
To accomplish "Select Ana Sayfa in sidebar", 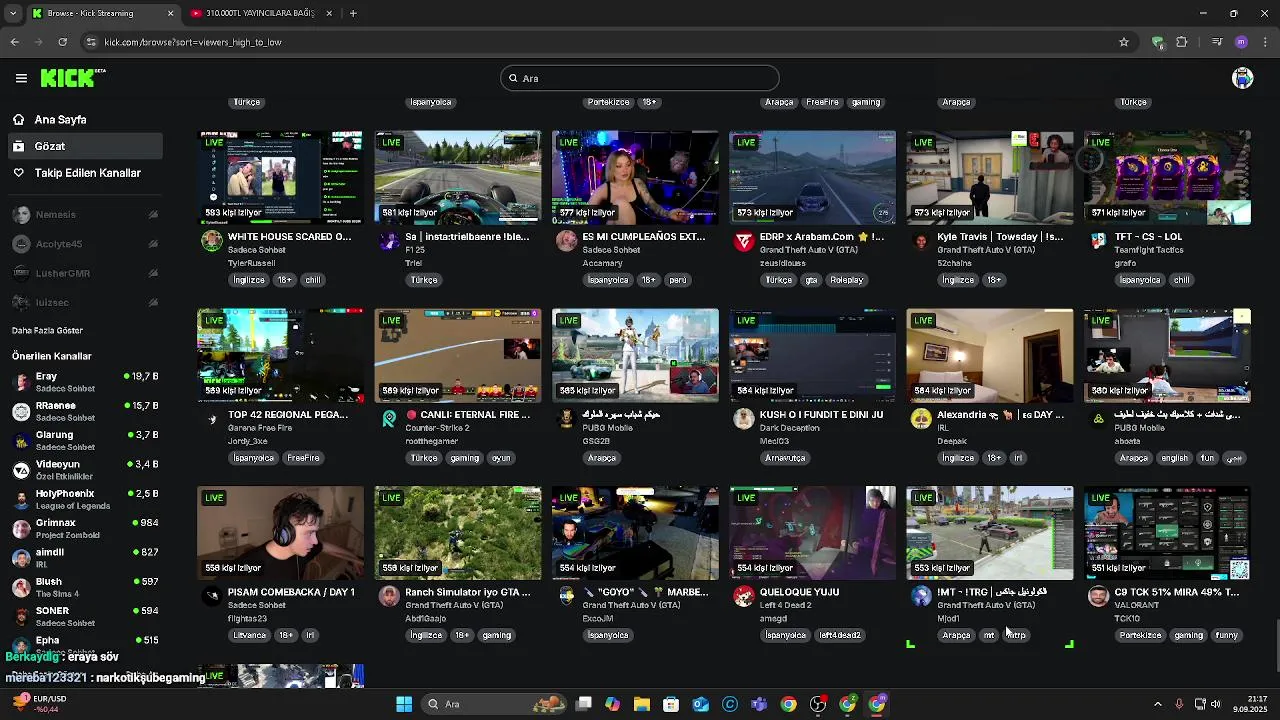I will [84, 119].
